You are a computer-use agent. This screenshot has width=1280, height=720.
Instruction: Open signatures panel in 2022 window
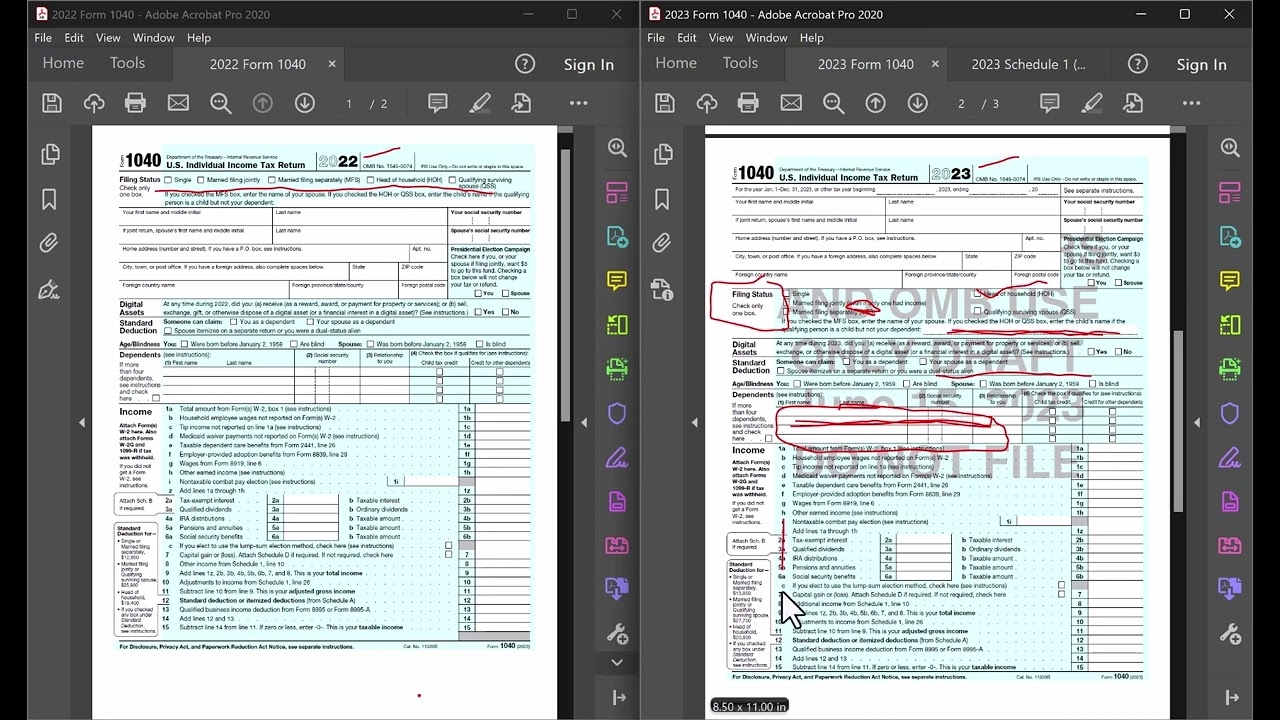click(49, 290)
